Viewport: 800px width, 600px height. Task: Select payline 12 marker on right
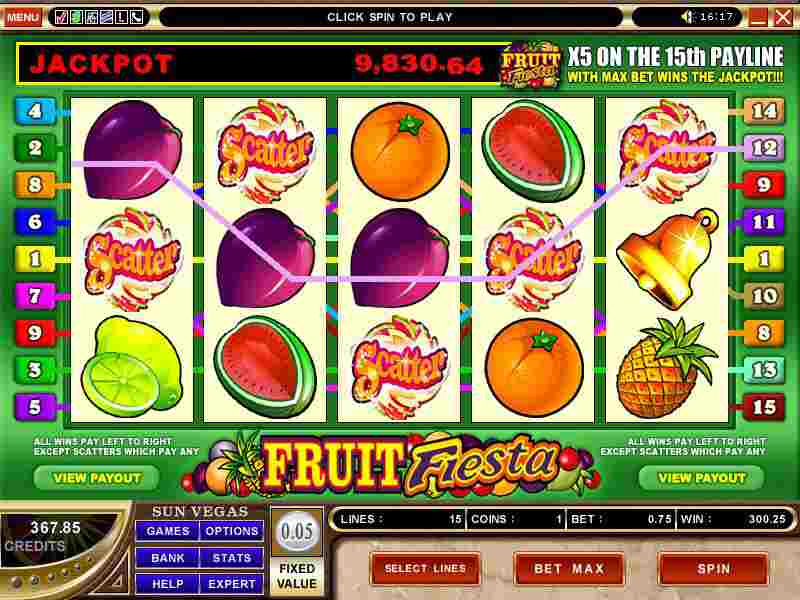coord(764,148)
